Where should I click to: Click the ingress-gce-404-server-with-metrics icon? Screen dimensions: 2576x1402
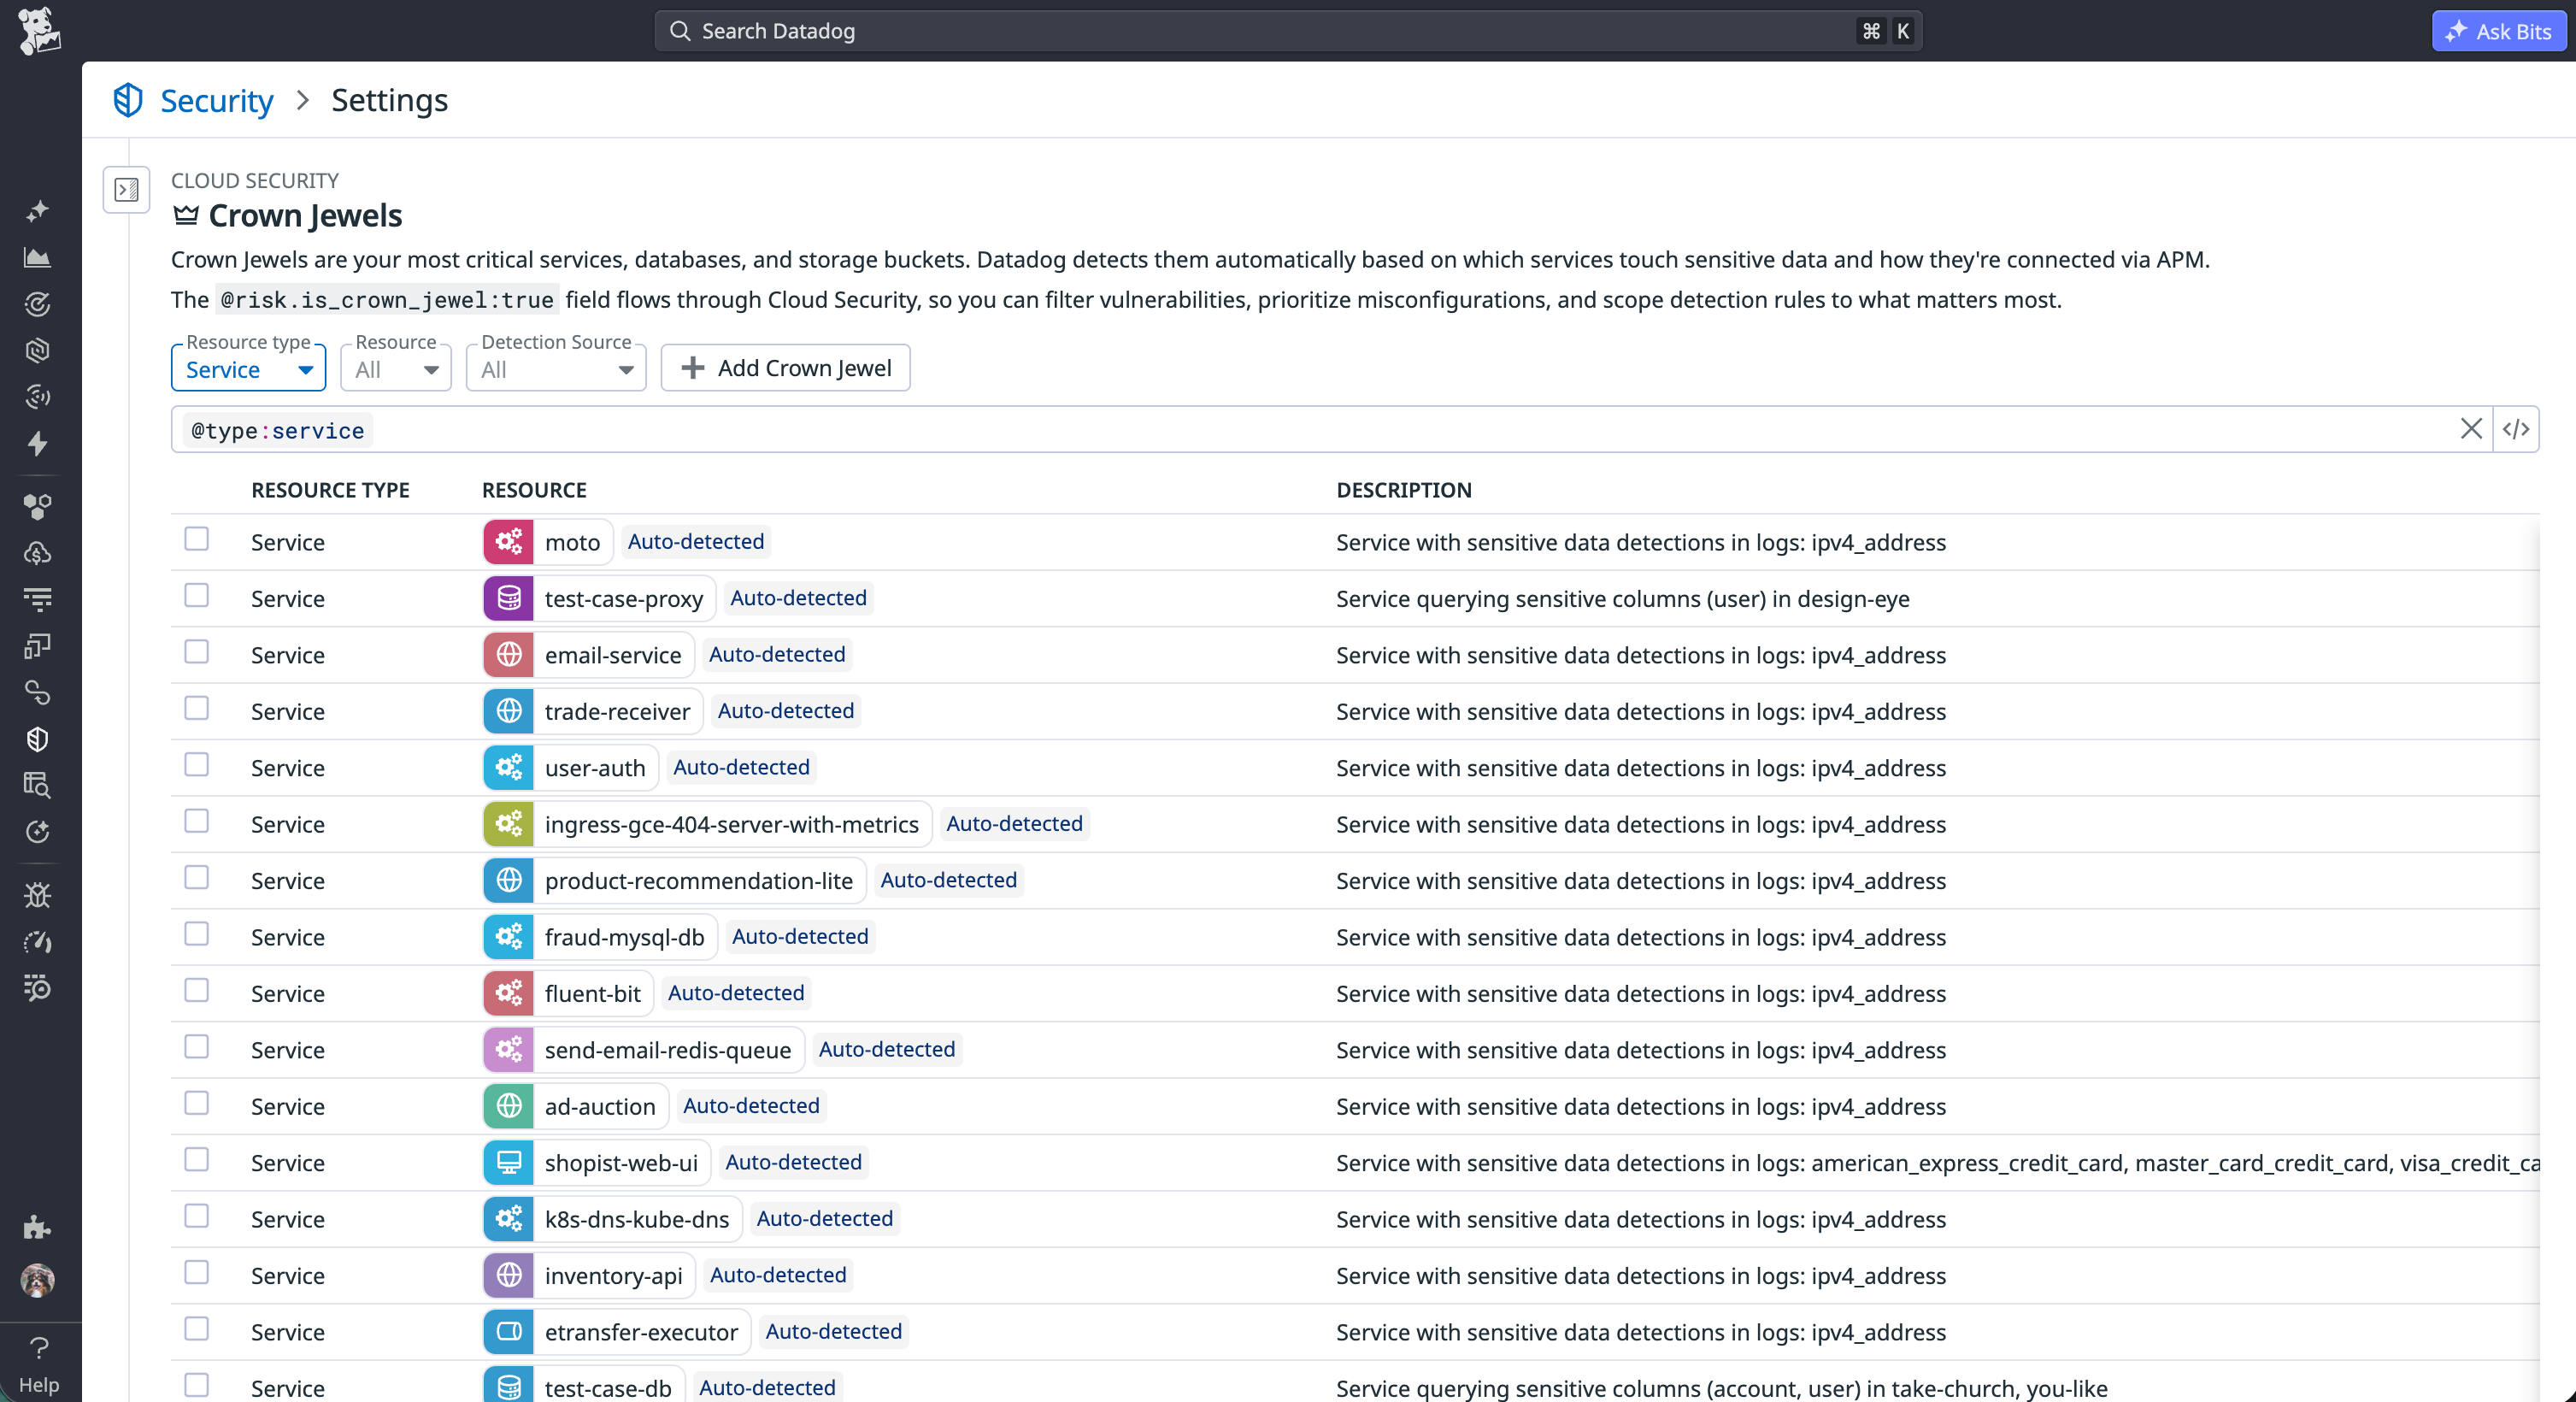509,824
